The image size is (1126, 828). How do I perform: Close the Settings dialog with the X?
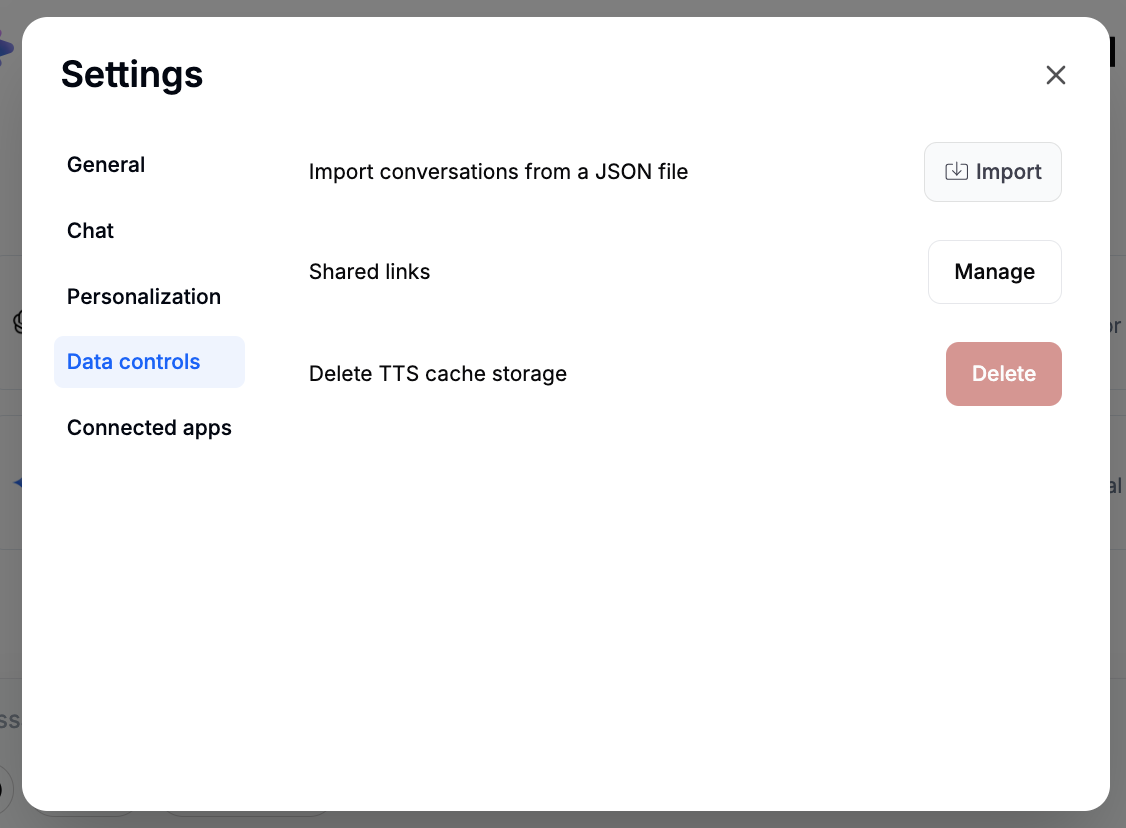click(x=1055, y=75)
